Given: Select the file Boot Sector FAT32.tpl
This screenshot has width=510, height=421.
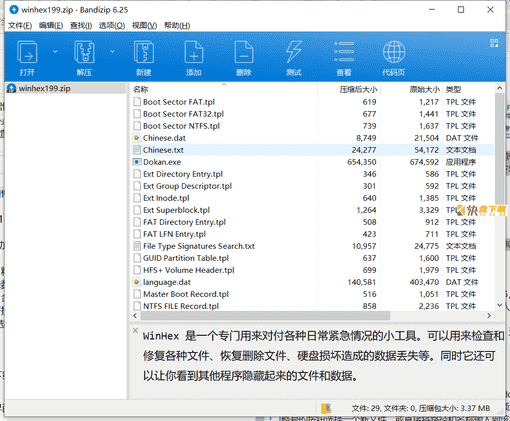Looking at the screenshot, I should (x=313, y=114).
